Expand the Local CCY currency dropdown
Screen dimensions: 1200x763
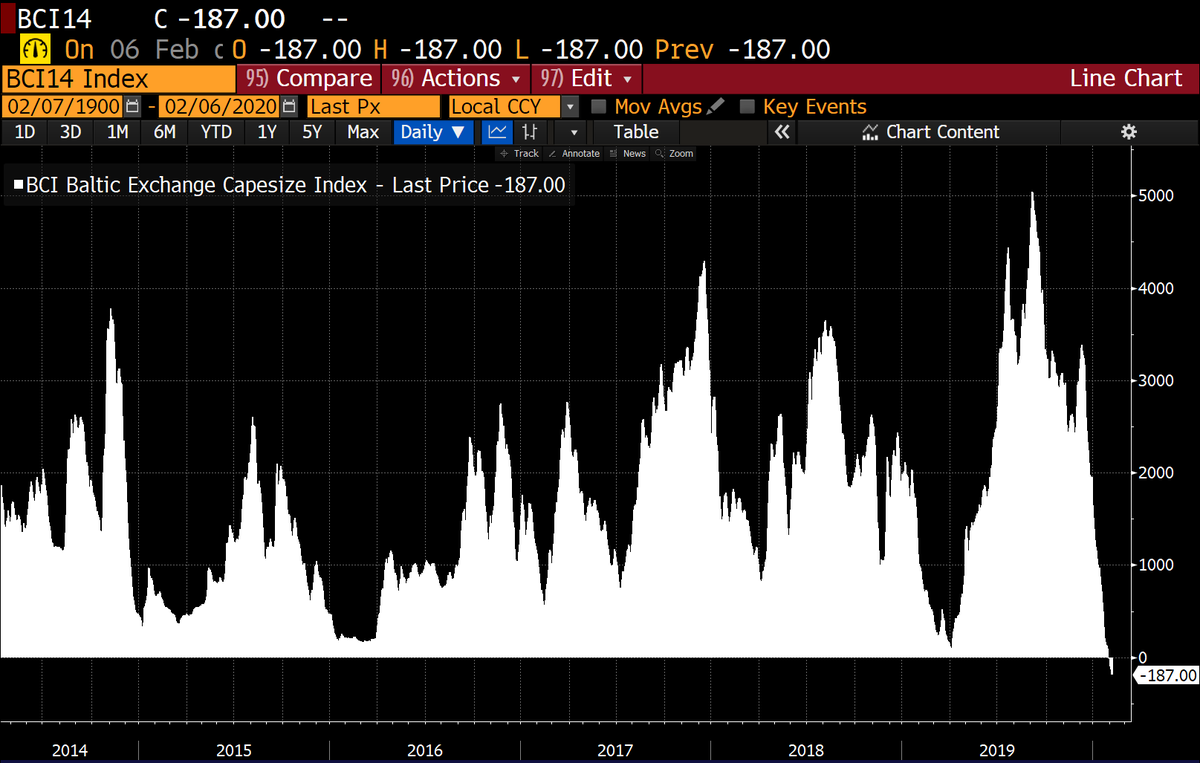[x=570, y=106]
